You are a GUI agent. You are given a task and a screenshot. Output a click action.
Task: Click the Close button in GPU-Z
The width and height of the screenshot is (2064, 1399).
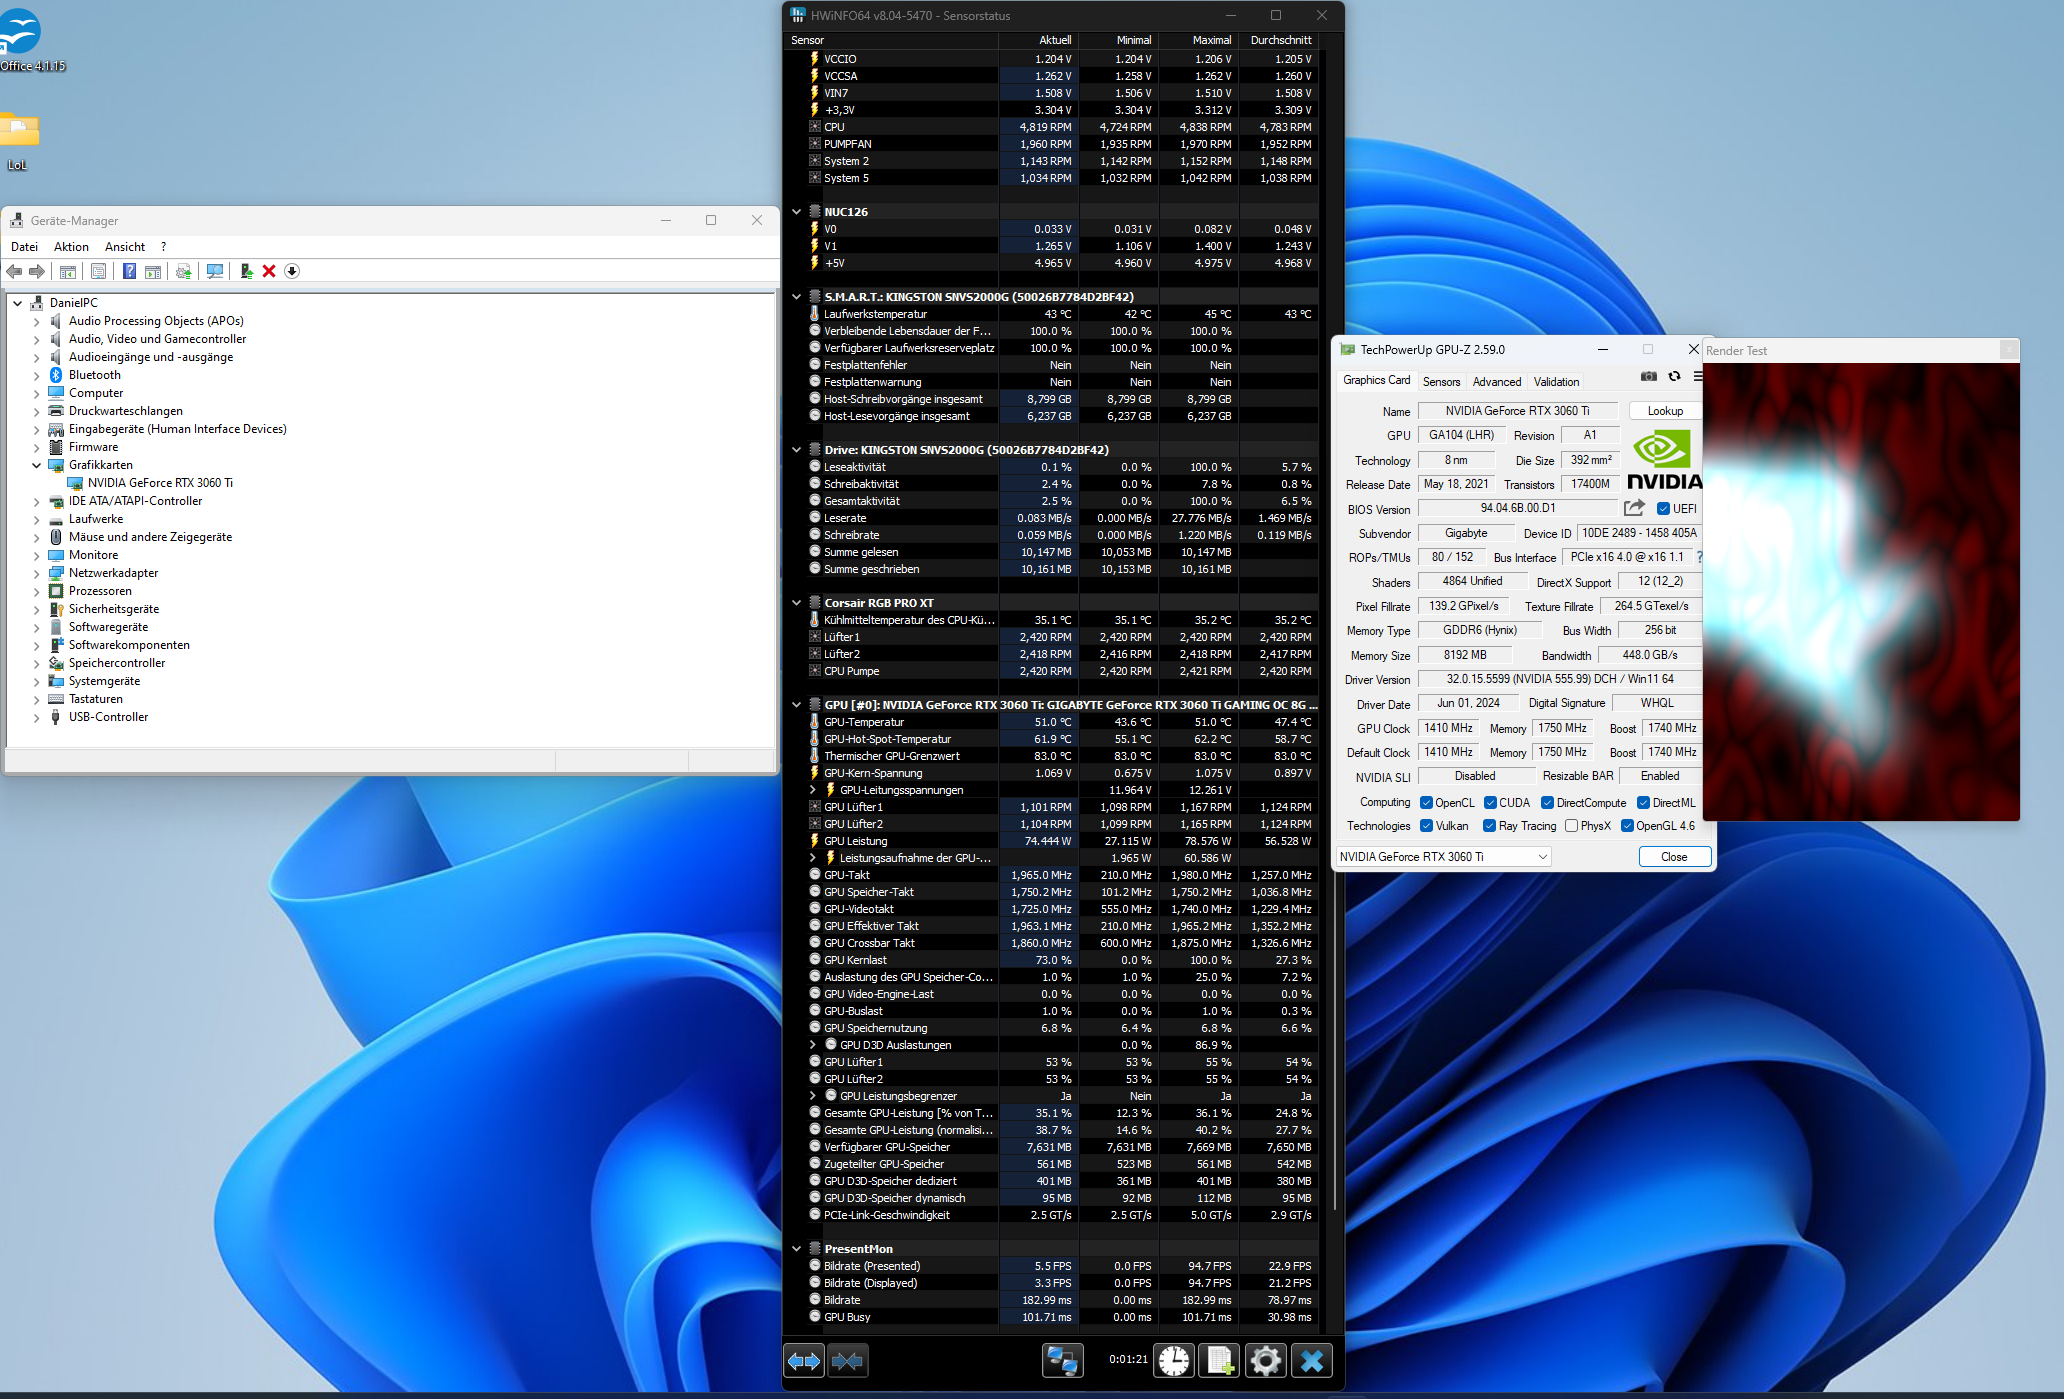tap(1674, 857)
